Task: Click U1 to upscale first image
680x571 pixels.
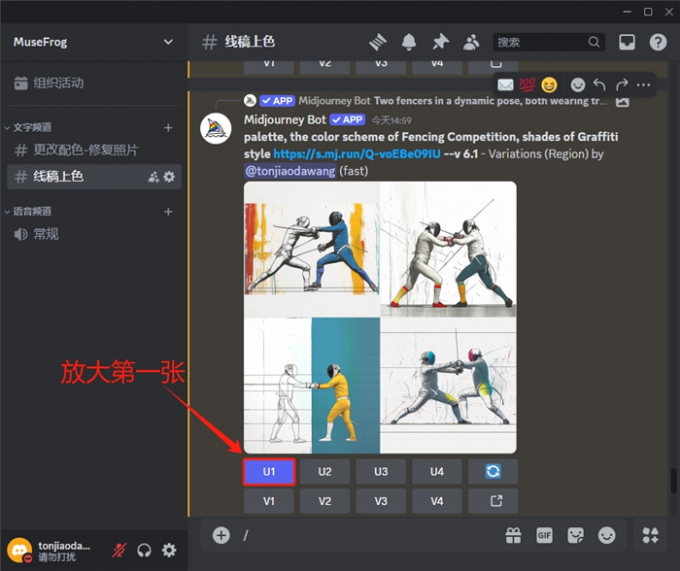Action: pos(269,472)
